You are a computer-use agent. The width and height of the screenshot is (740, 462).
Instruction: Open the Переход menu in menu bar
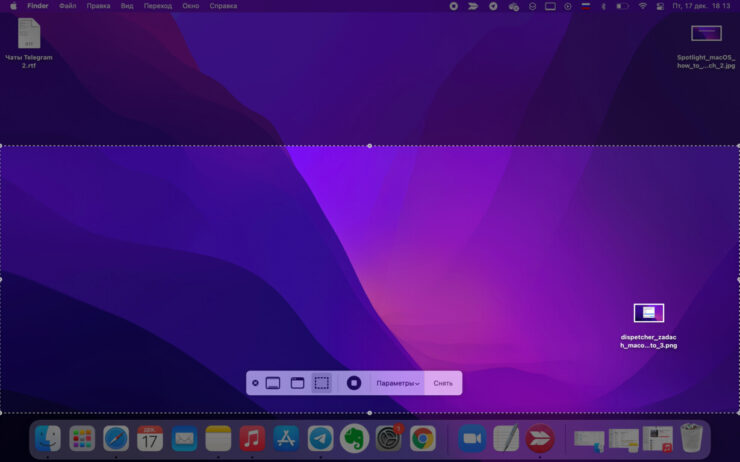point(157,6)
